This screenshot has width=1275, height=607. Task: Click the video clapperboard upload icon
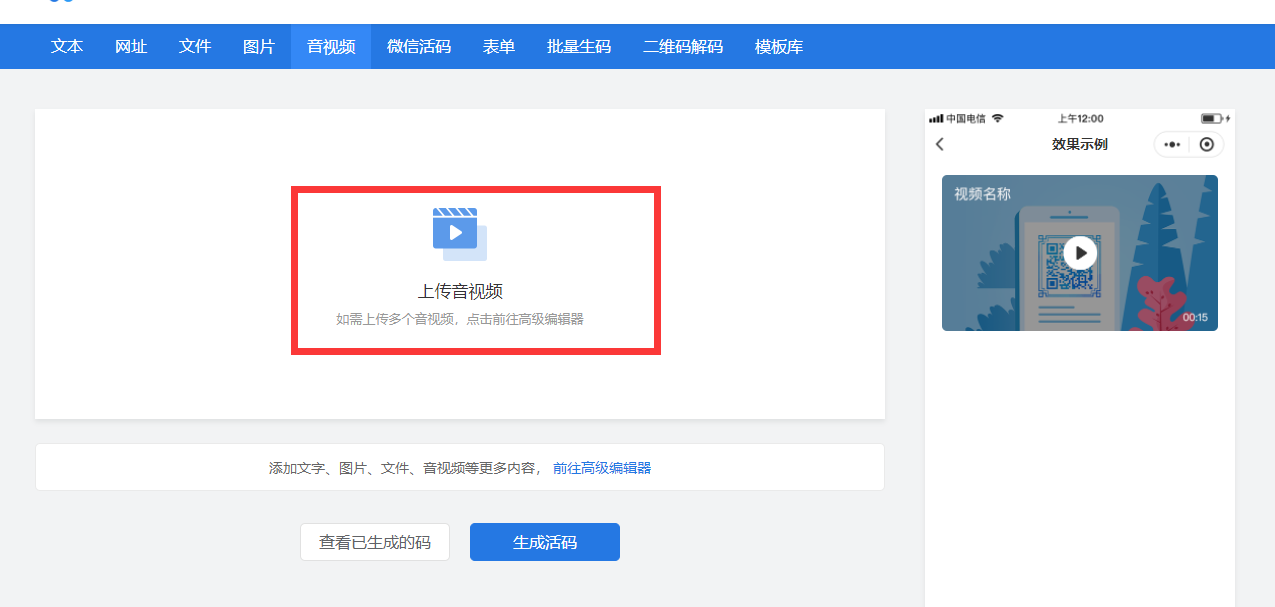459,233
